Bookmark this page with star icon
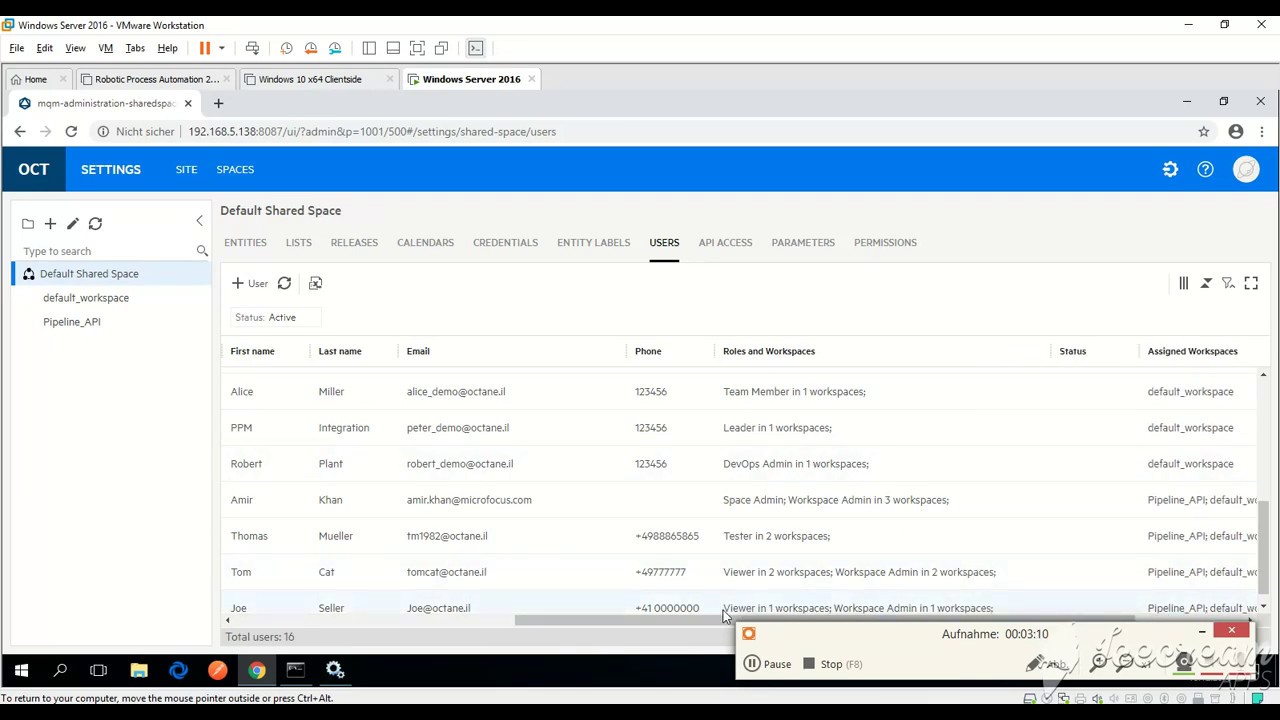Screen dimensions: 1280x720 coord(1204,132)
